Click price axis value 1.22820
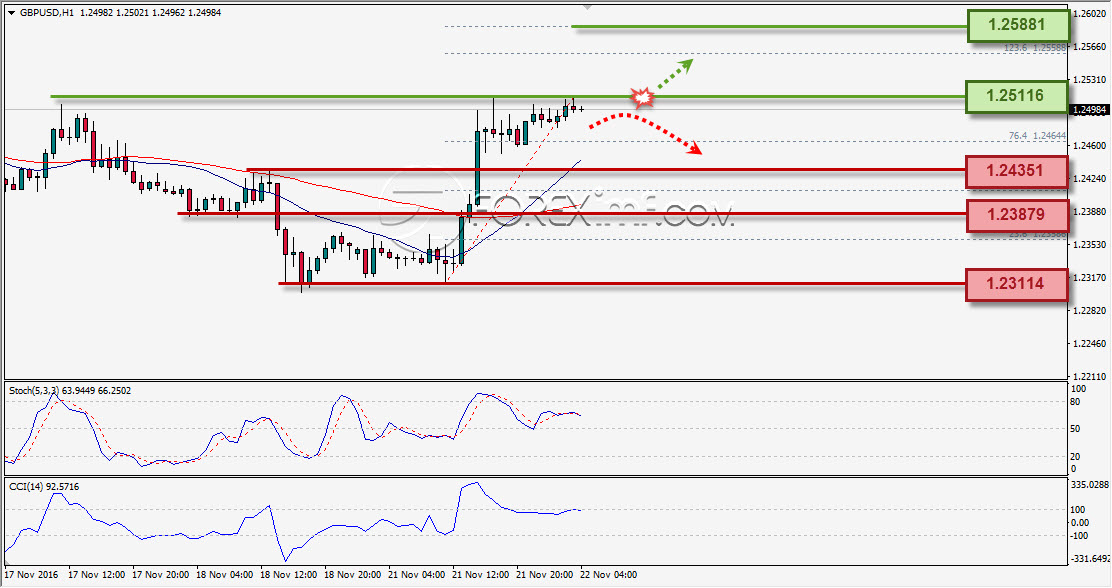This screenshot has width=1112, height=588. click(1091, 311)
